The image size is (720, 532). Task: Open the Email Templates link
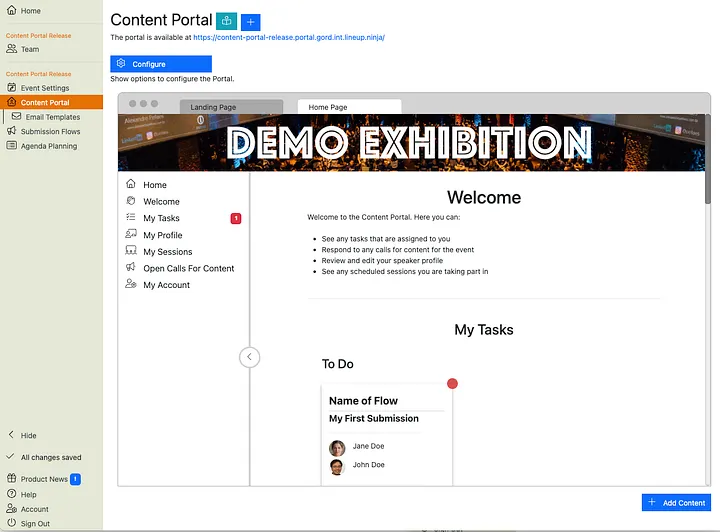[53, 117]
